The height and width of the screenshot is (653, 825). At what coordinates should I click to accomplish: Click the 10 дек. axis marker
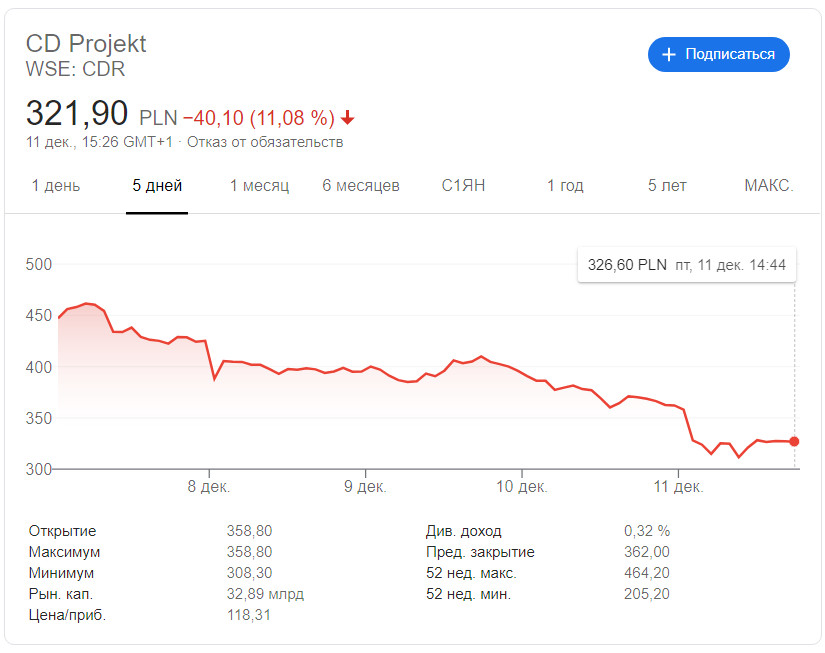[x=522, y=486]
